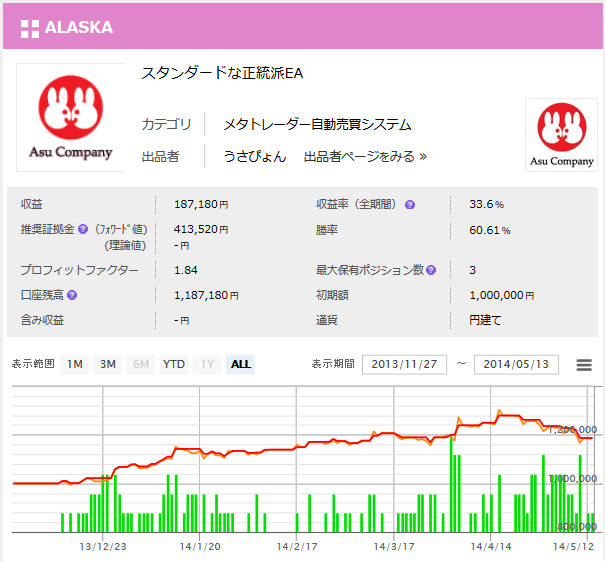Click the ALASKA header title

(x=79, y=27)
